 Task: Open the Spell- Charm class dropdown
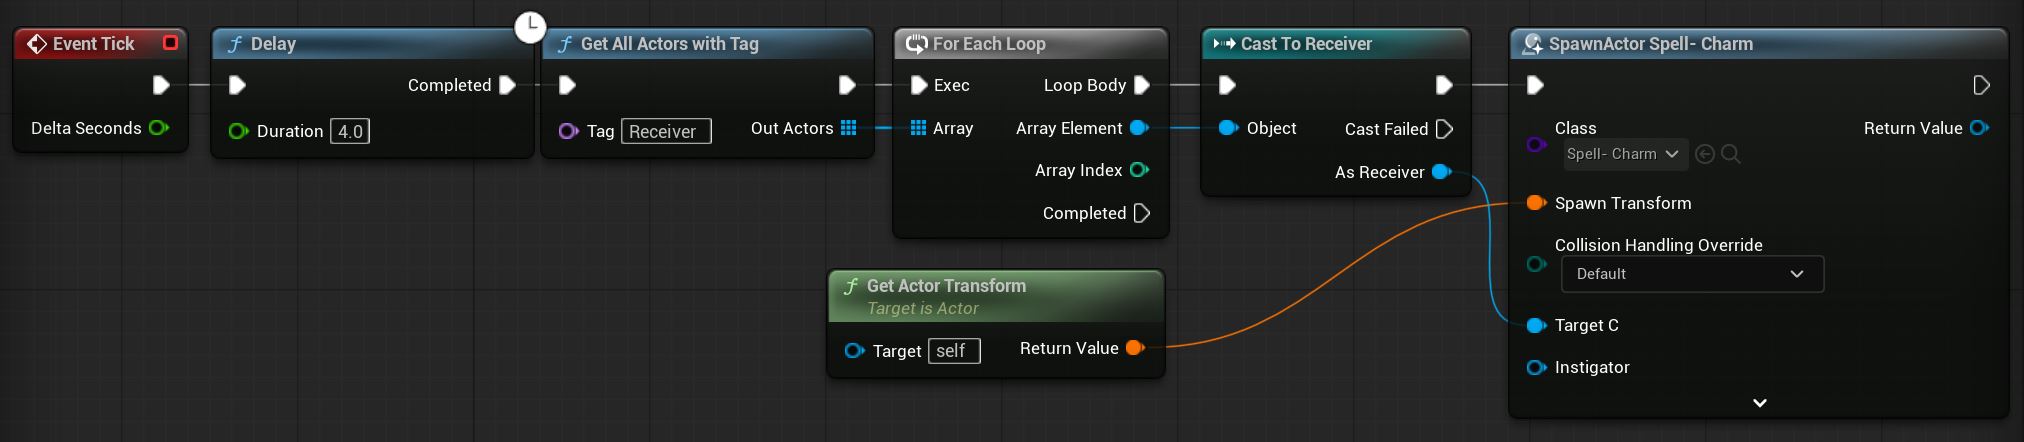click(1624, 154)
